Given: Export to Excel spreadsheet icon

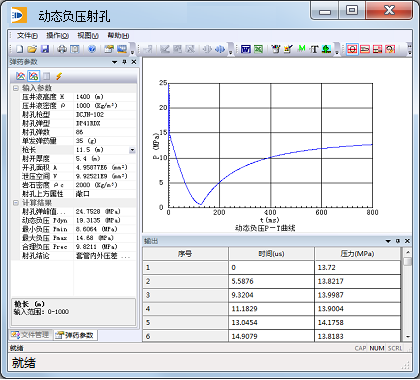Looking at the screenshot, I should [259, 49].
